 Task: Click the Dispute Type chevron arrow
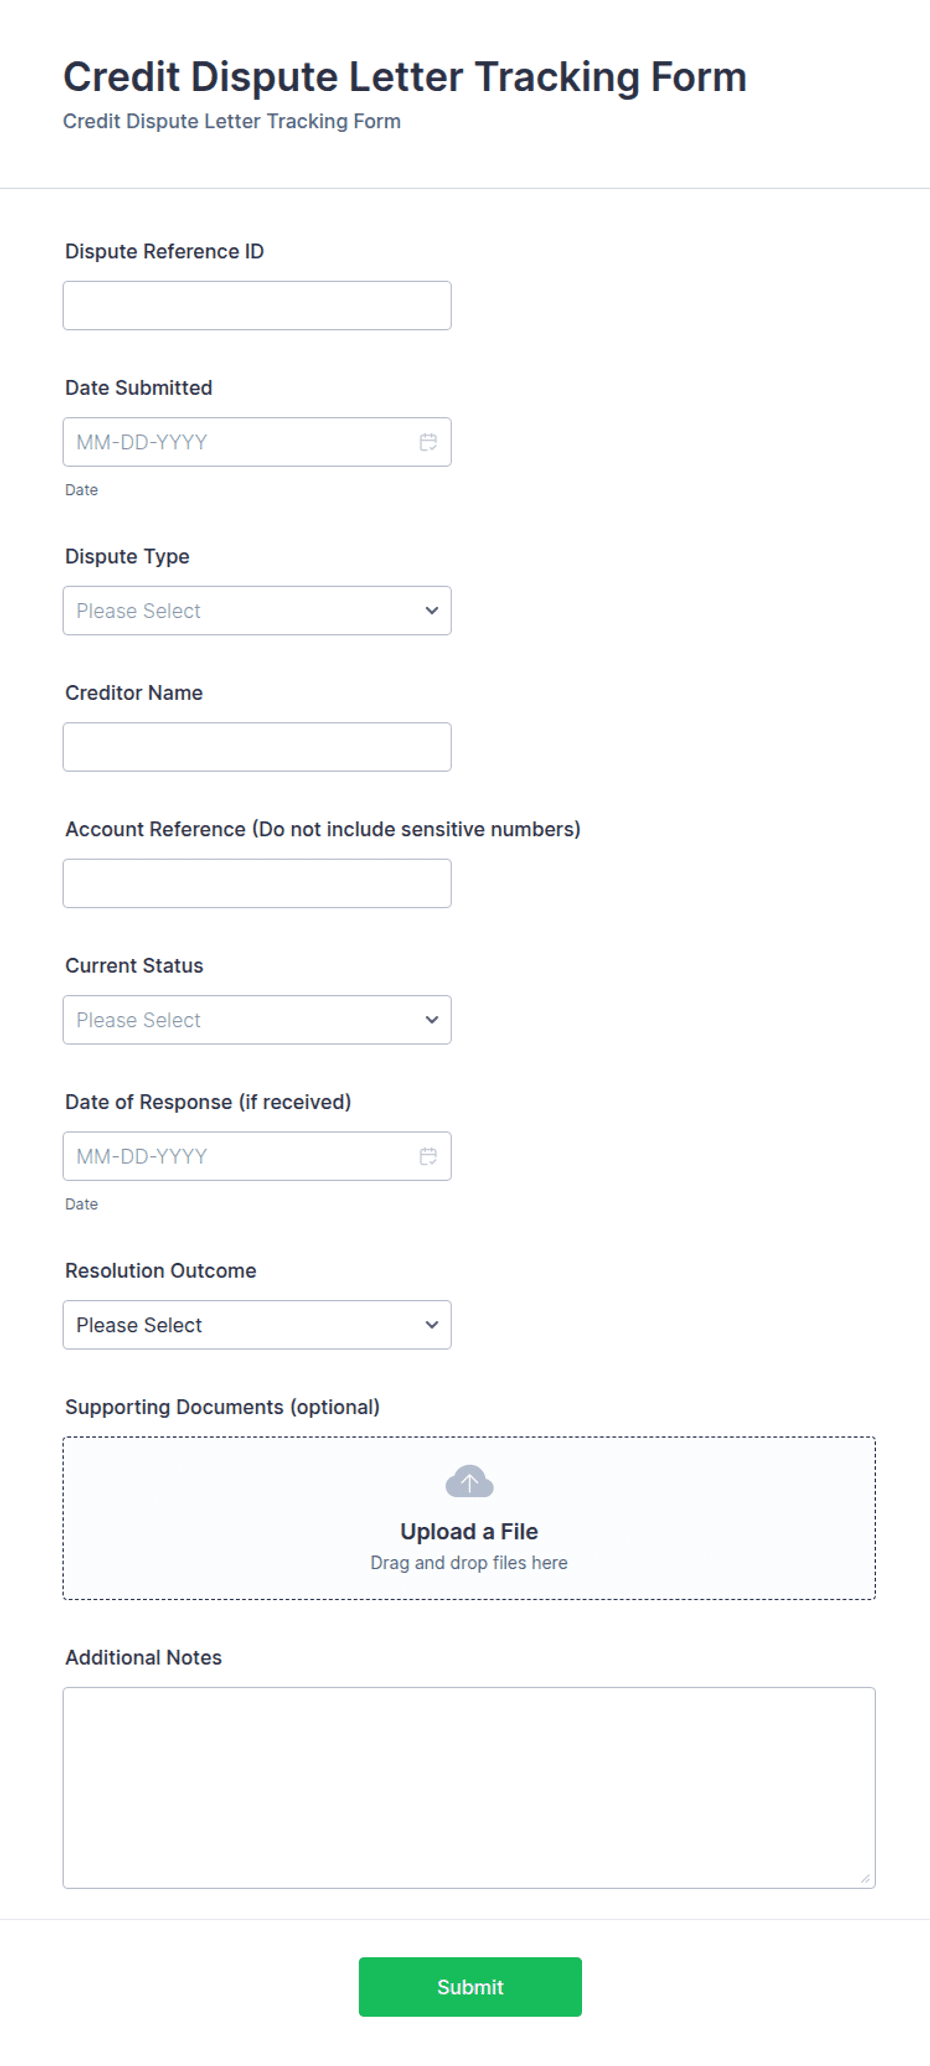pos(432,611)
